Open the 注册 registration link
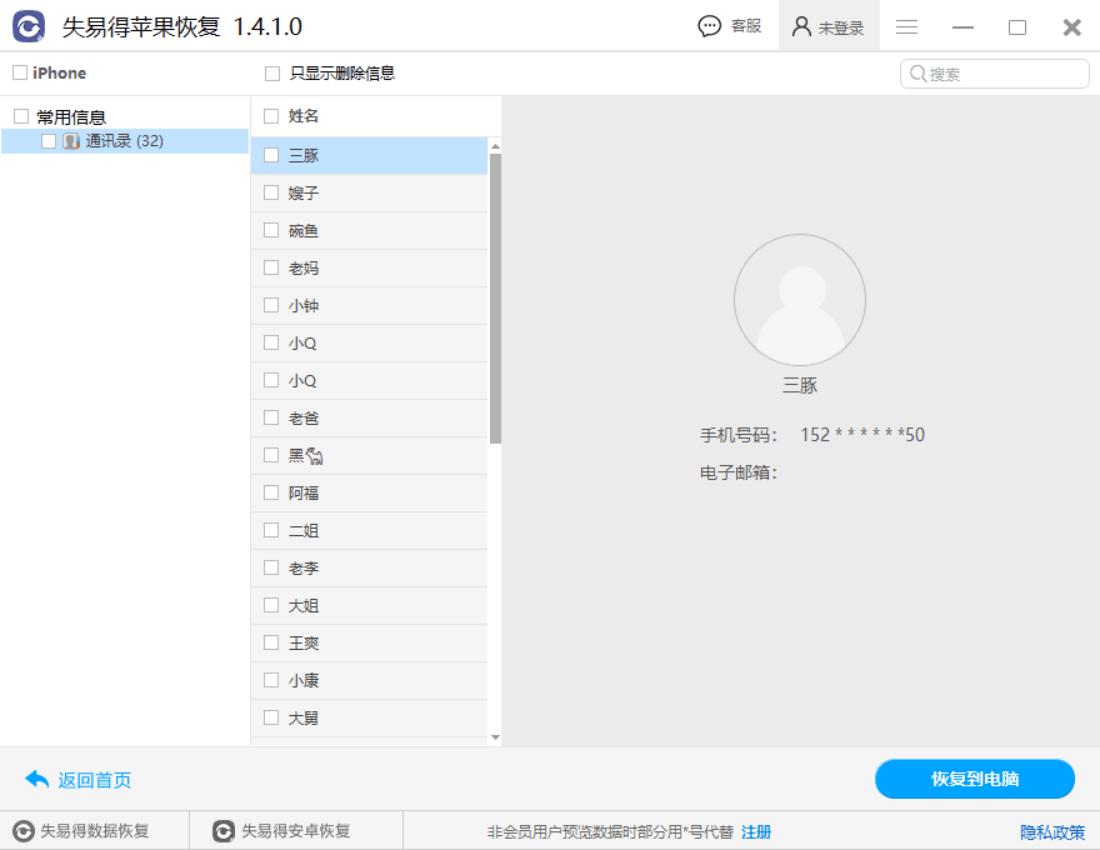Viewport: 1100px width, 850px height. 757,831
